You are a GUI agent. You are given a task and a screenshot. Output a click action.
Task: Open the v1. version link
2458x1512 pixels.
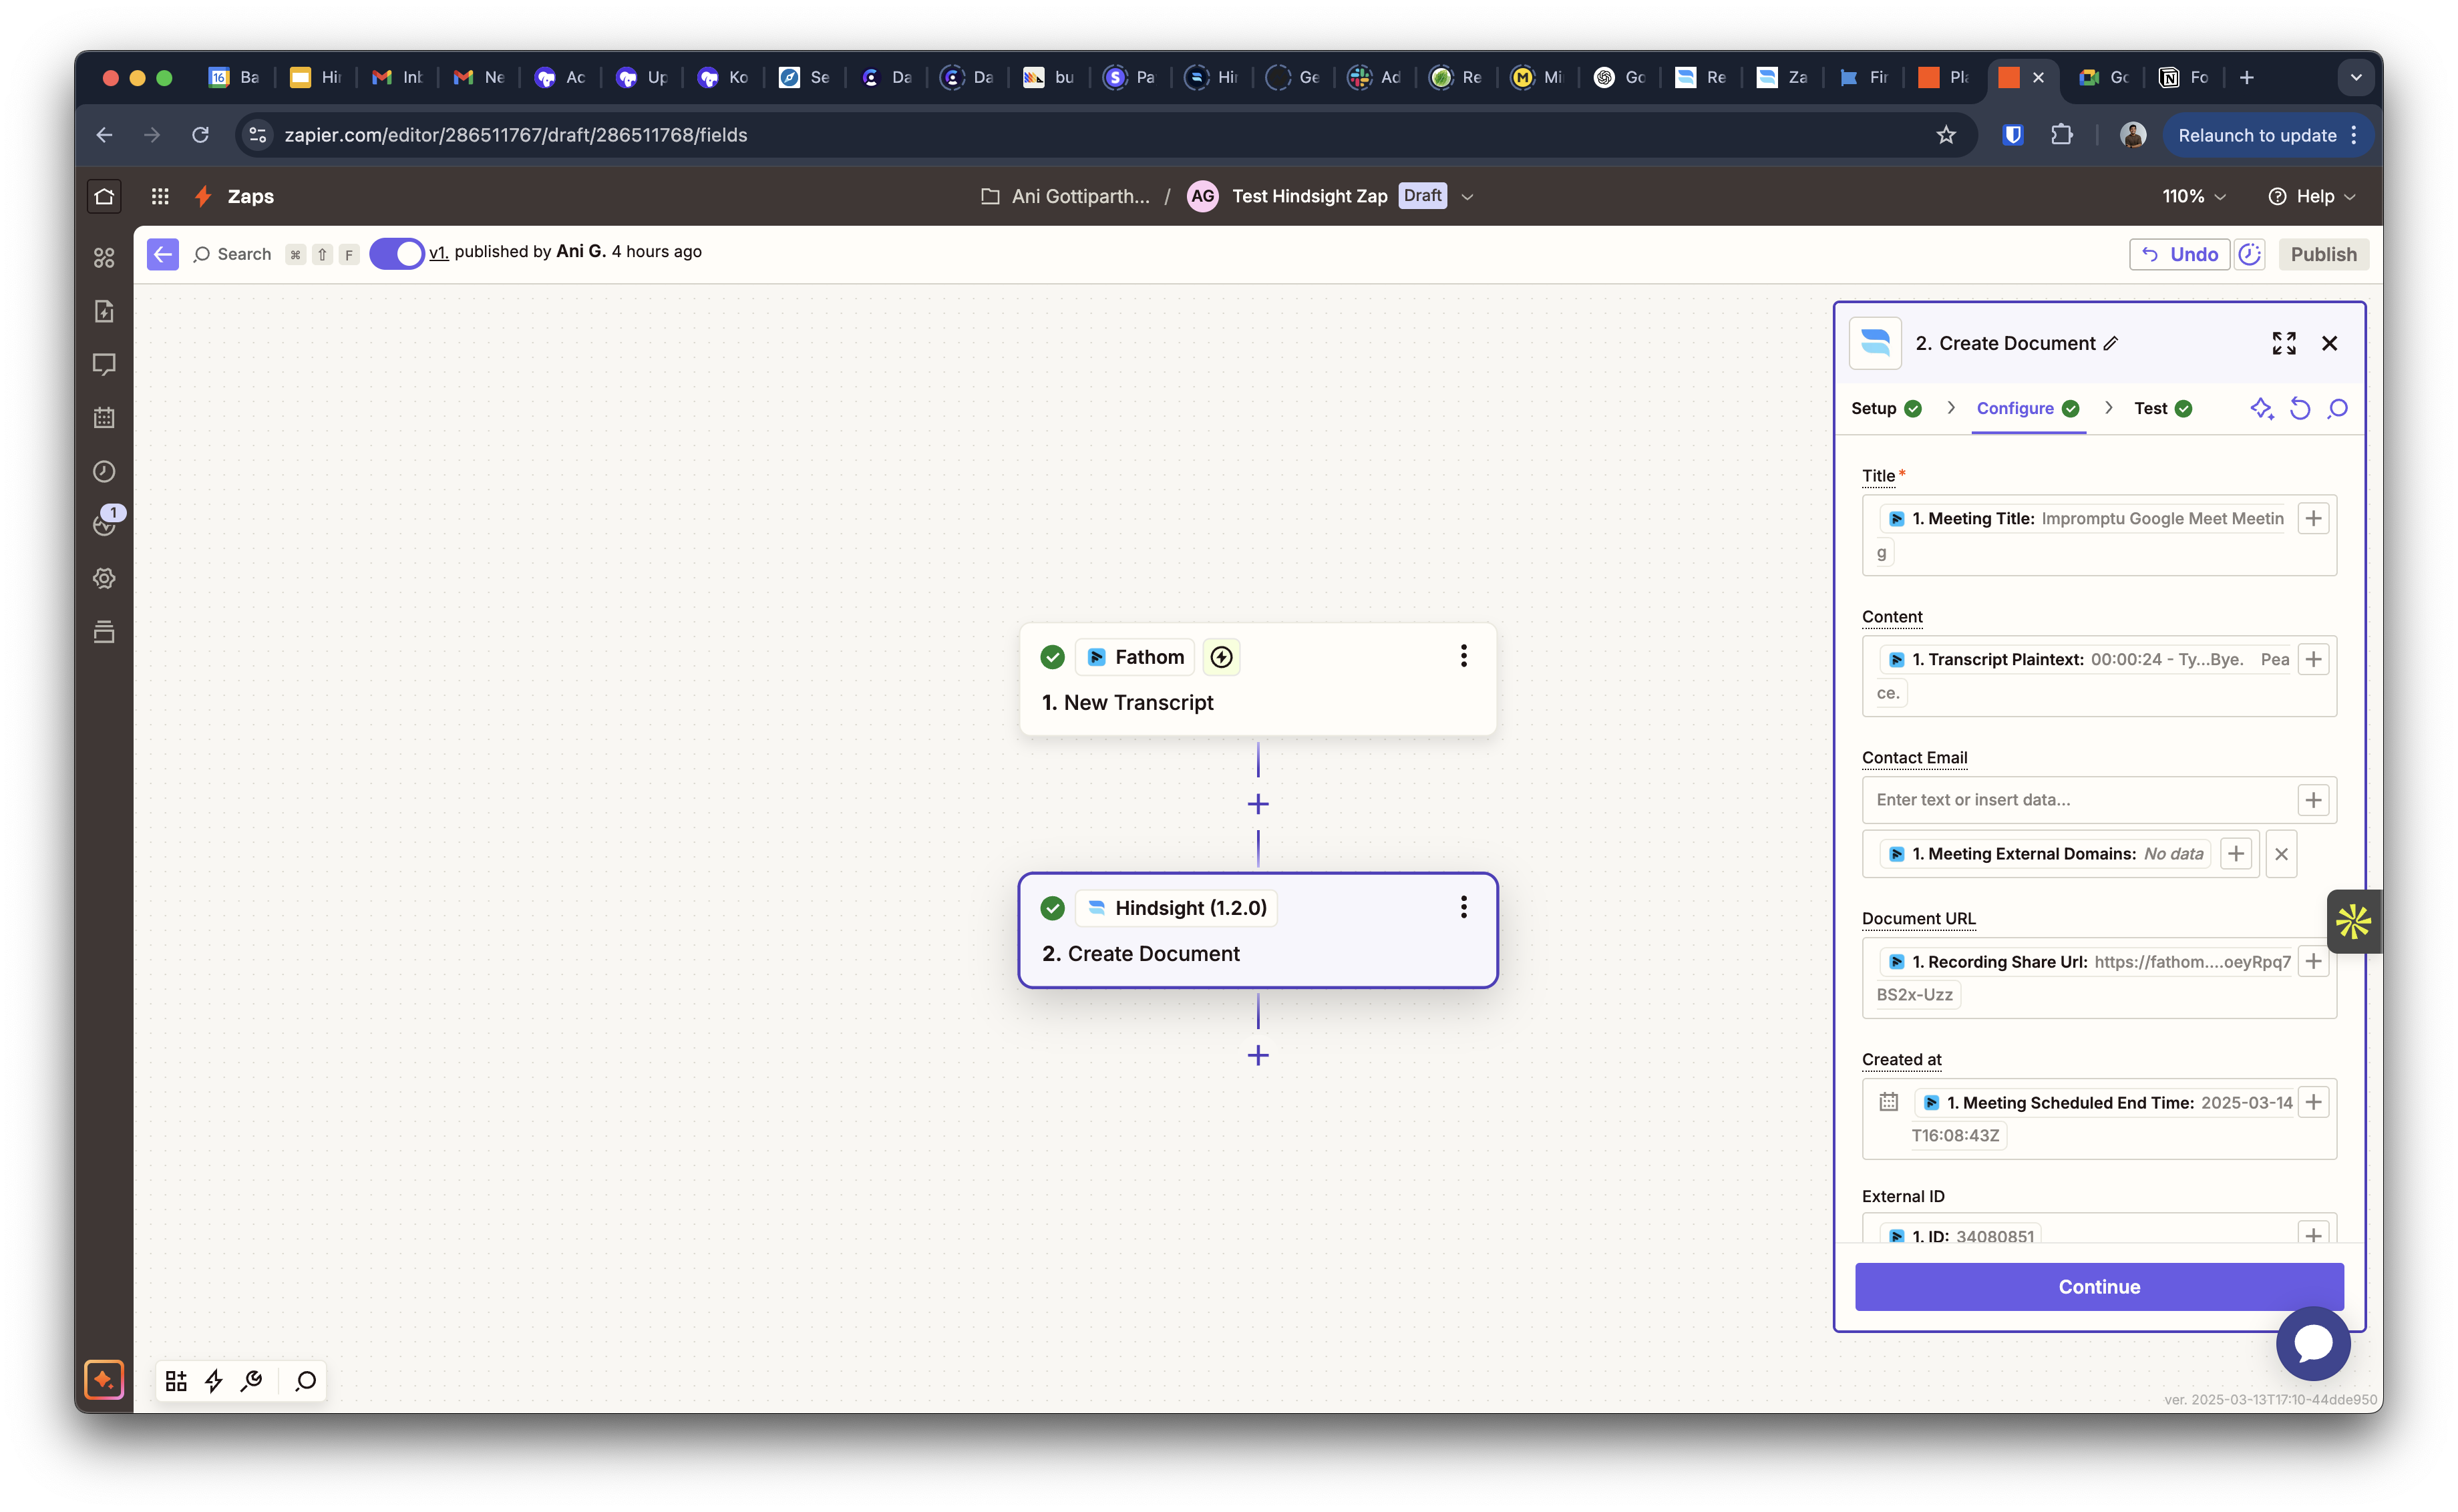coord(438,252)
